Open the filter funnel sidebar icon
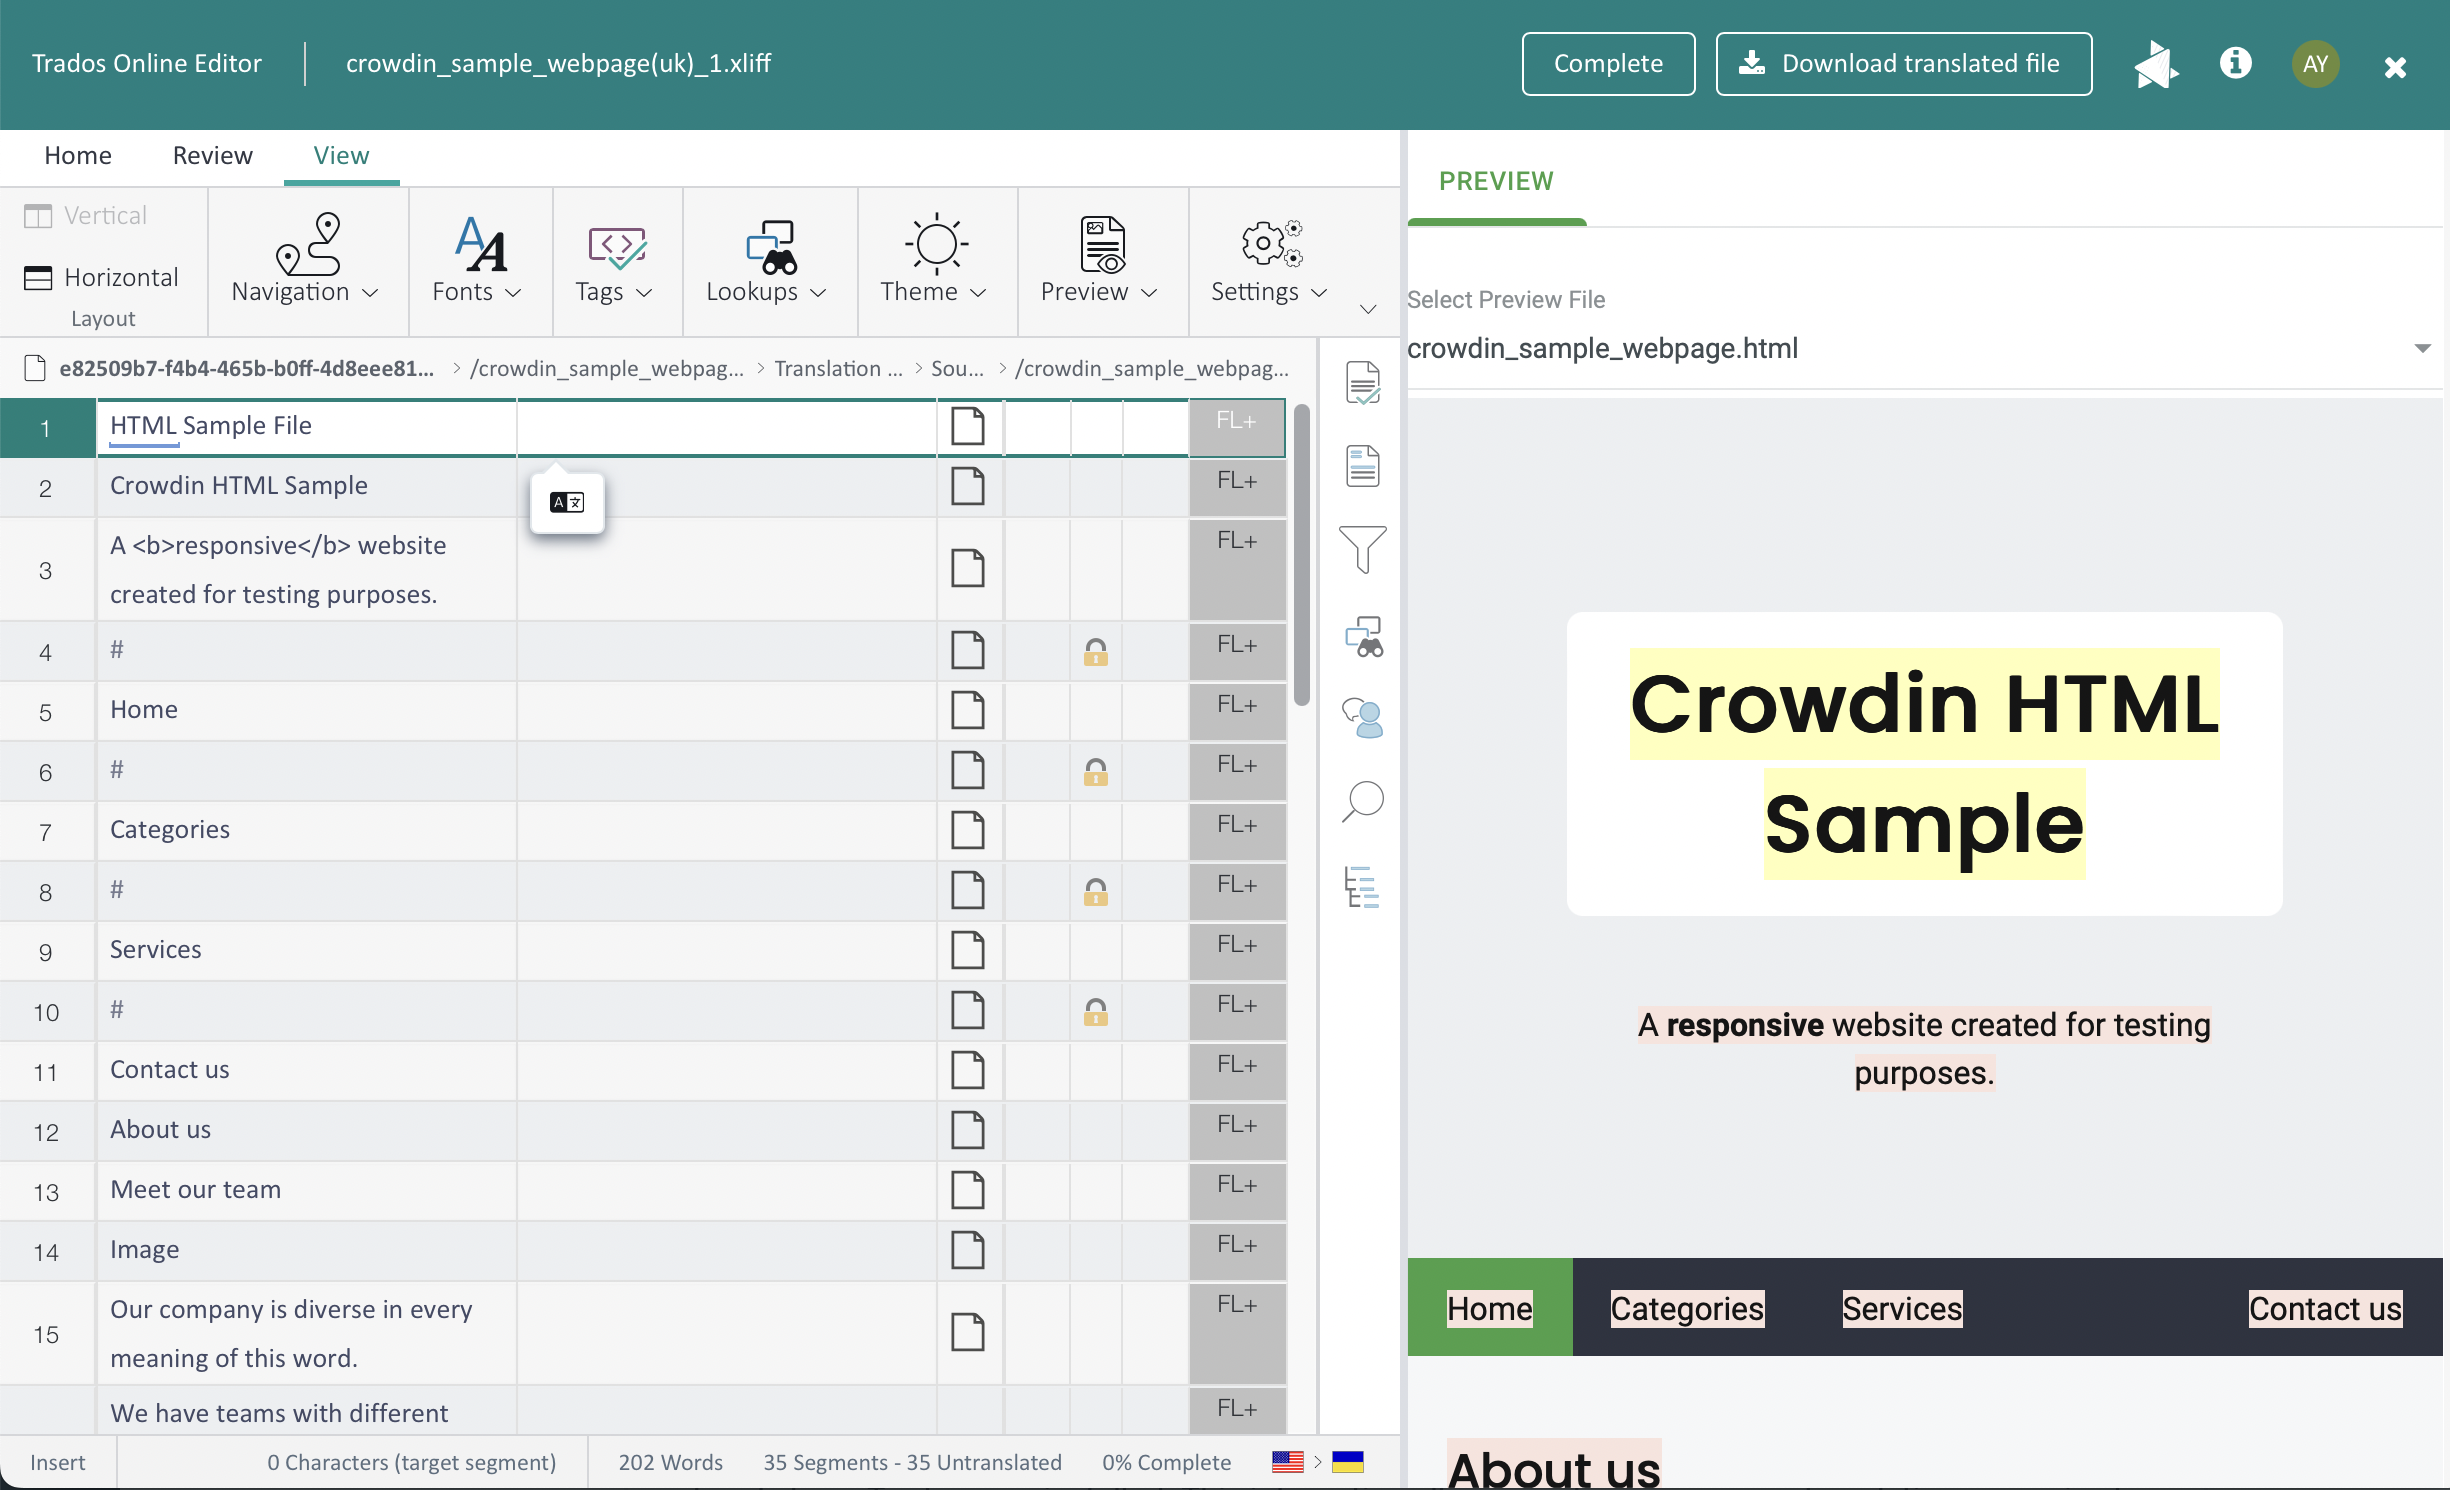Screen dimensions: 2450x1490 (x=1362, y=549)
